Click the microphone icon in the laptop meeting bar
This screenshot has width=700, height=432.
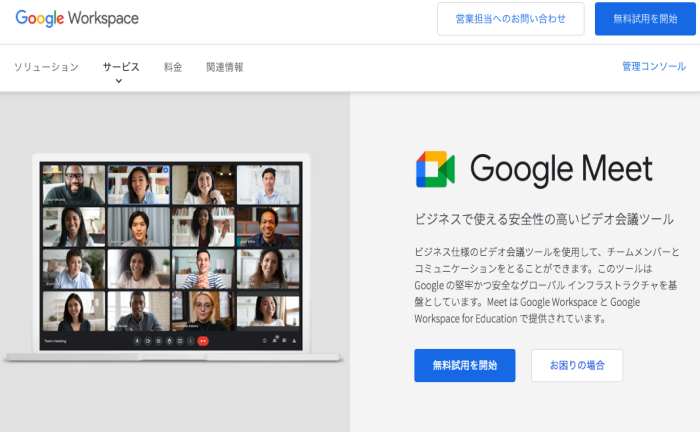(137, 341)
